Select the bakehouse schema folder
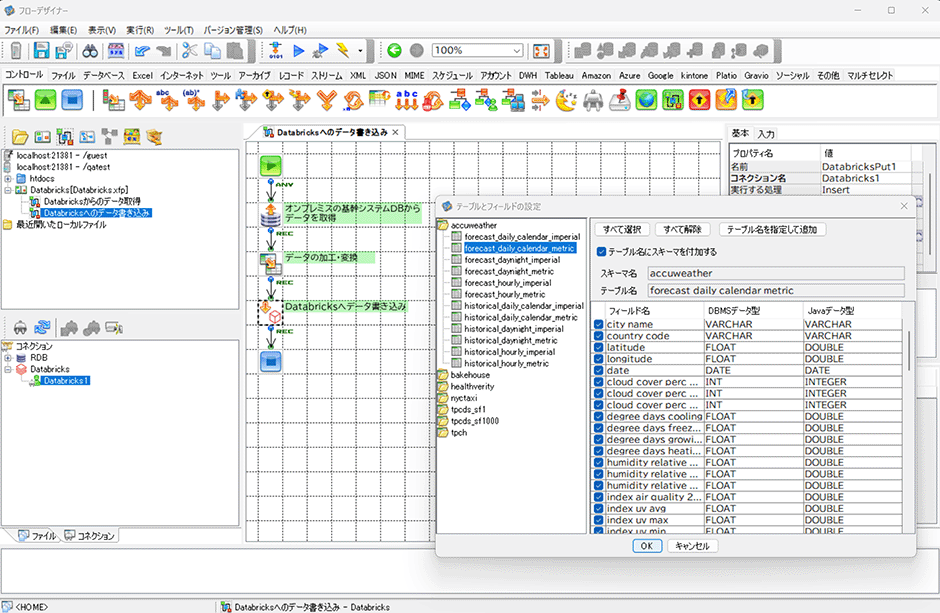Viewport: 940px width, 613px height. pos(470,375)
